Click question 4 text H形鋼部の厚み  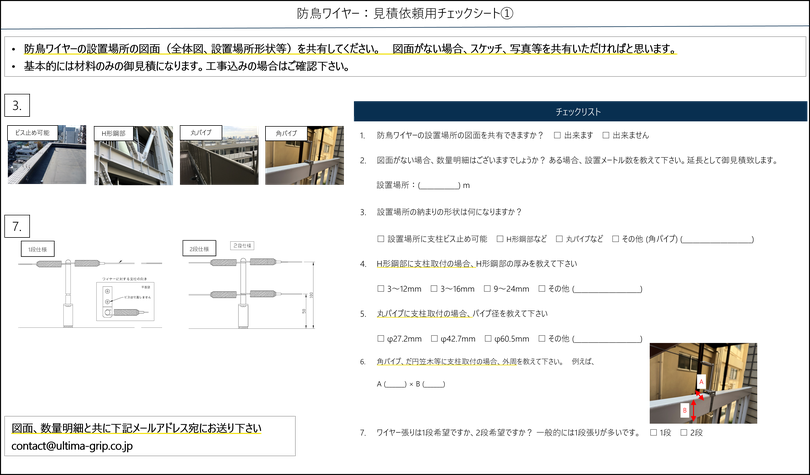[x=477, y=264]
